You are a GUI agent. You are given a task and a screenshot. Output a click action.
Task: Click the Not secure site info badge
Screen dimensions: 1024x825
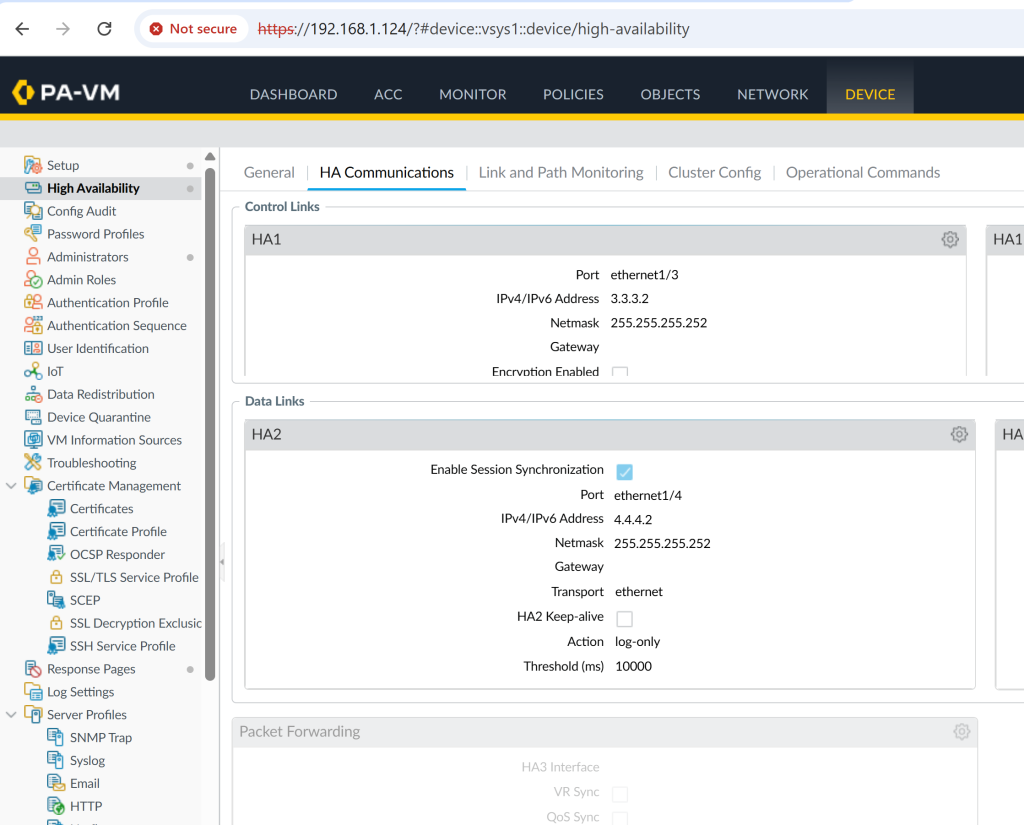point(193,29)
